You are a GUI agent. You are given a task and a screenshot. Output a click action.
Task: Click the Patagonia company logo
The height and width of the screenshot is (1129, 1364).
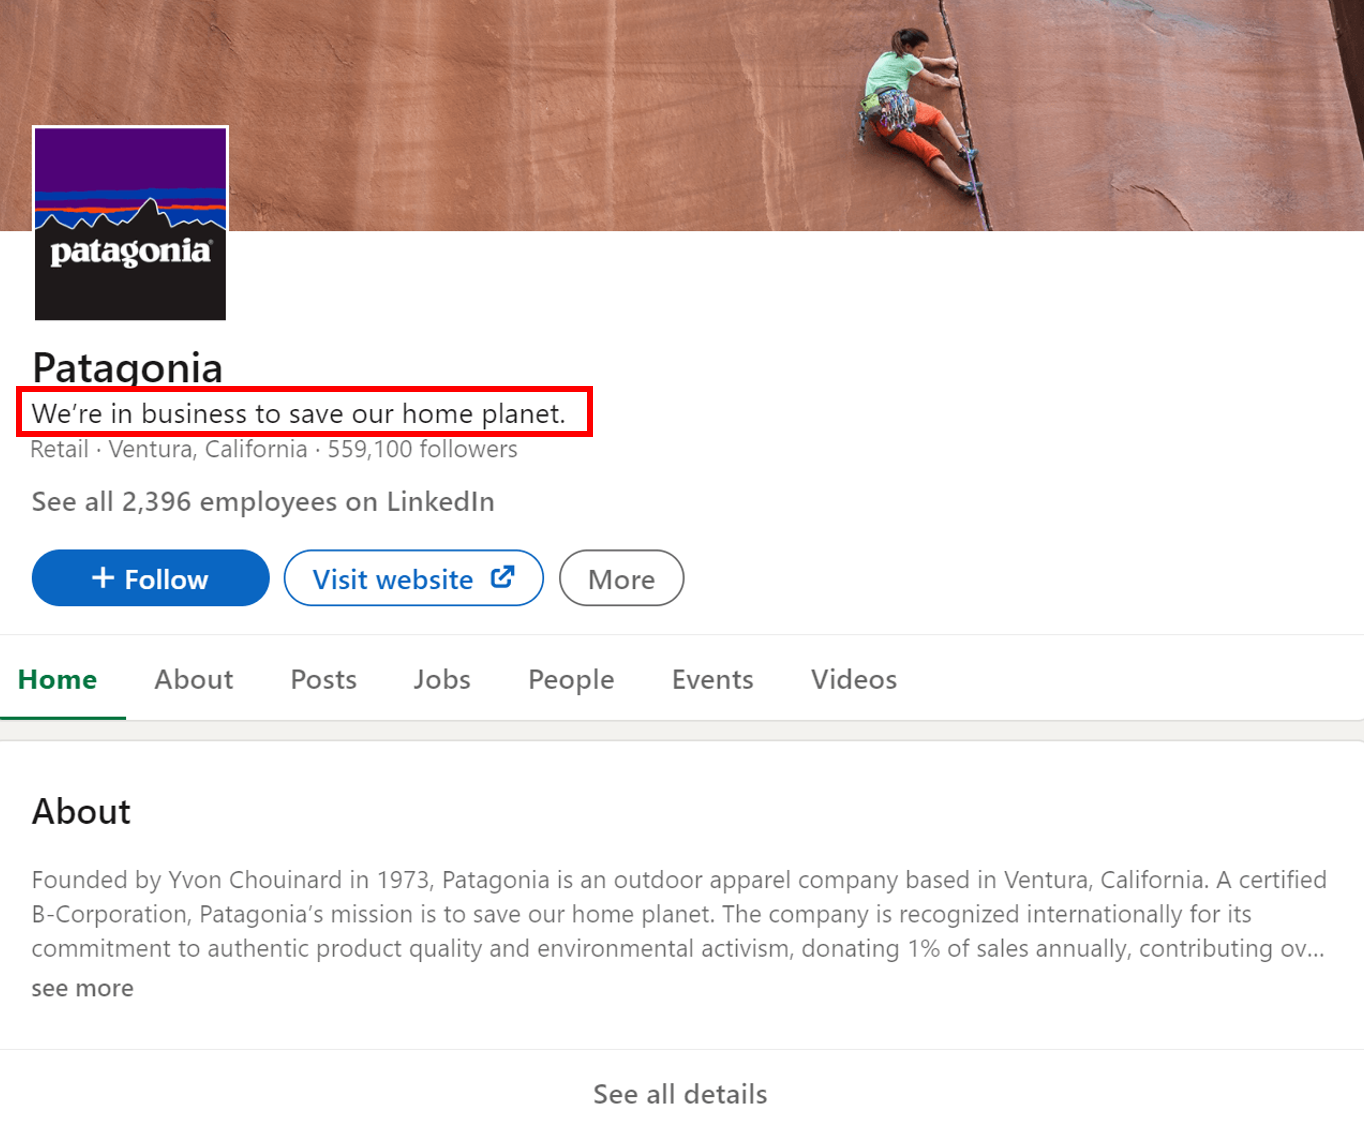(130, 223)
